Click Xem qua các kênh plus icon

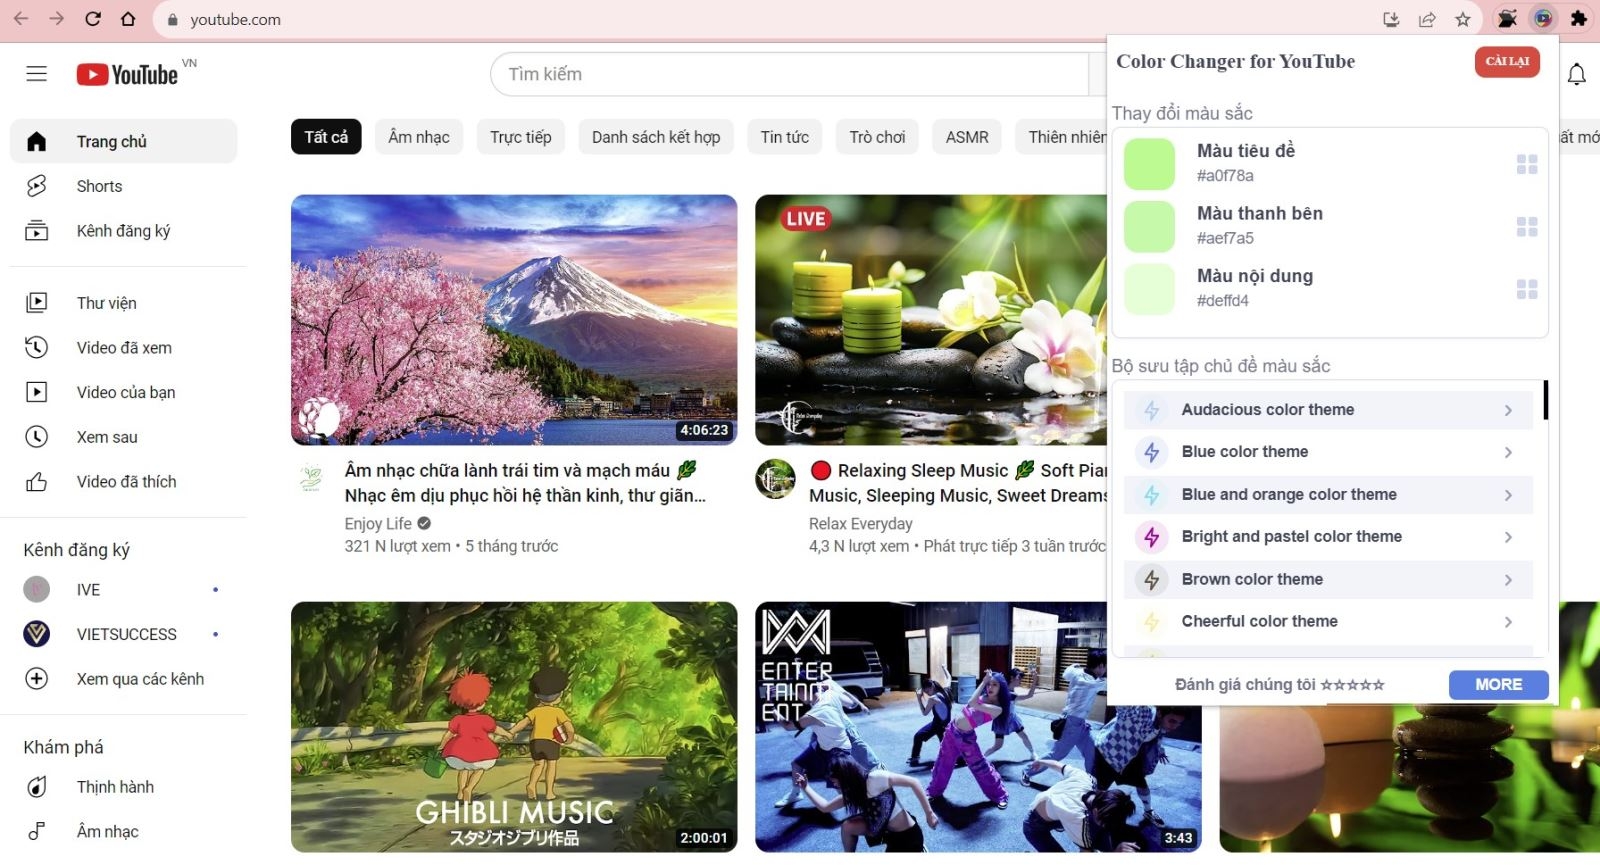coord(37,679)
